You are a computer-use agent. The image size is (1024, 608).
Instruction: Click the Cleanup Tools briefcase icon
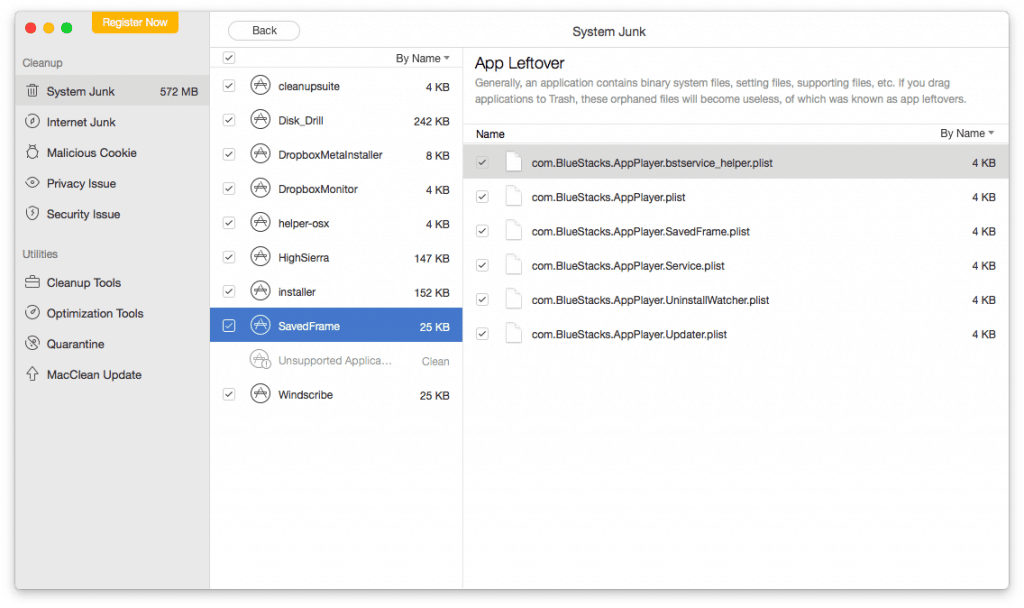tap(32, 282)
